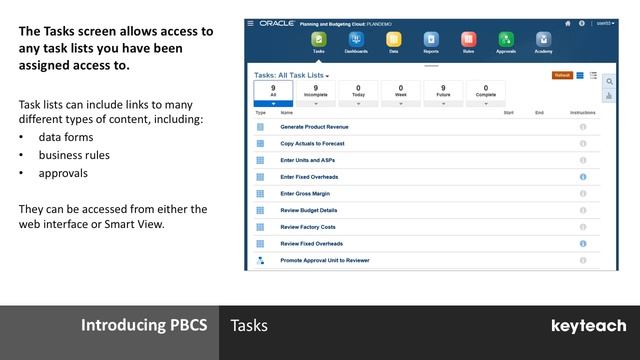
Task: Select the Incomplete tasks filter tile
Action: click(x=316, y=91)
